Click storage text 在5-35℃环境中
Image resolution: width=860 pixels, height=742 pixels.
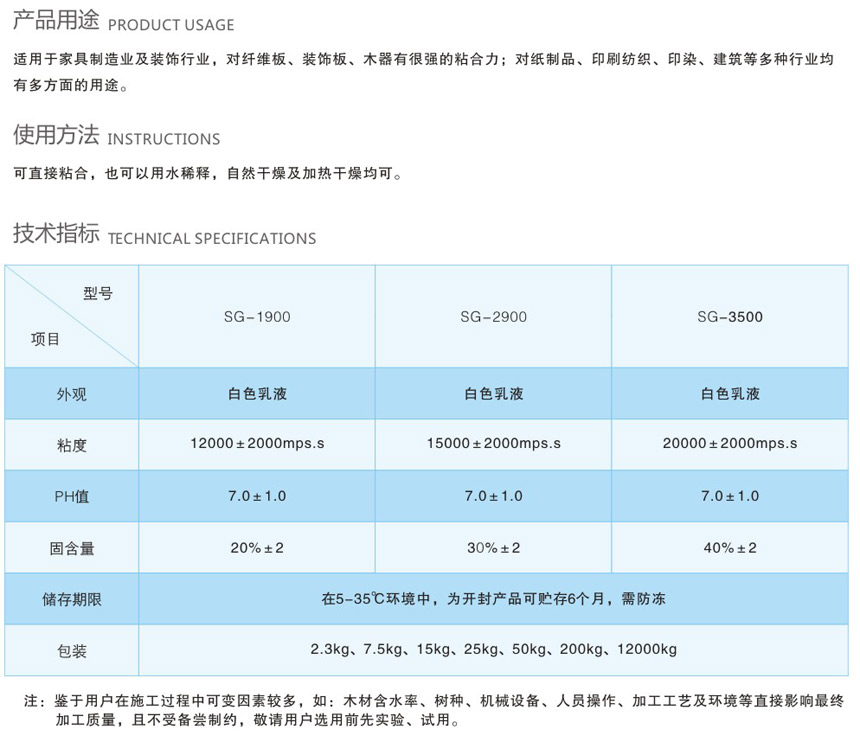tap(493, 598)
